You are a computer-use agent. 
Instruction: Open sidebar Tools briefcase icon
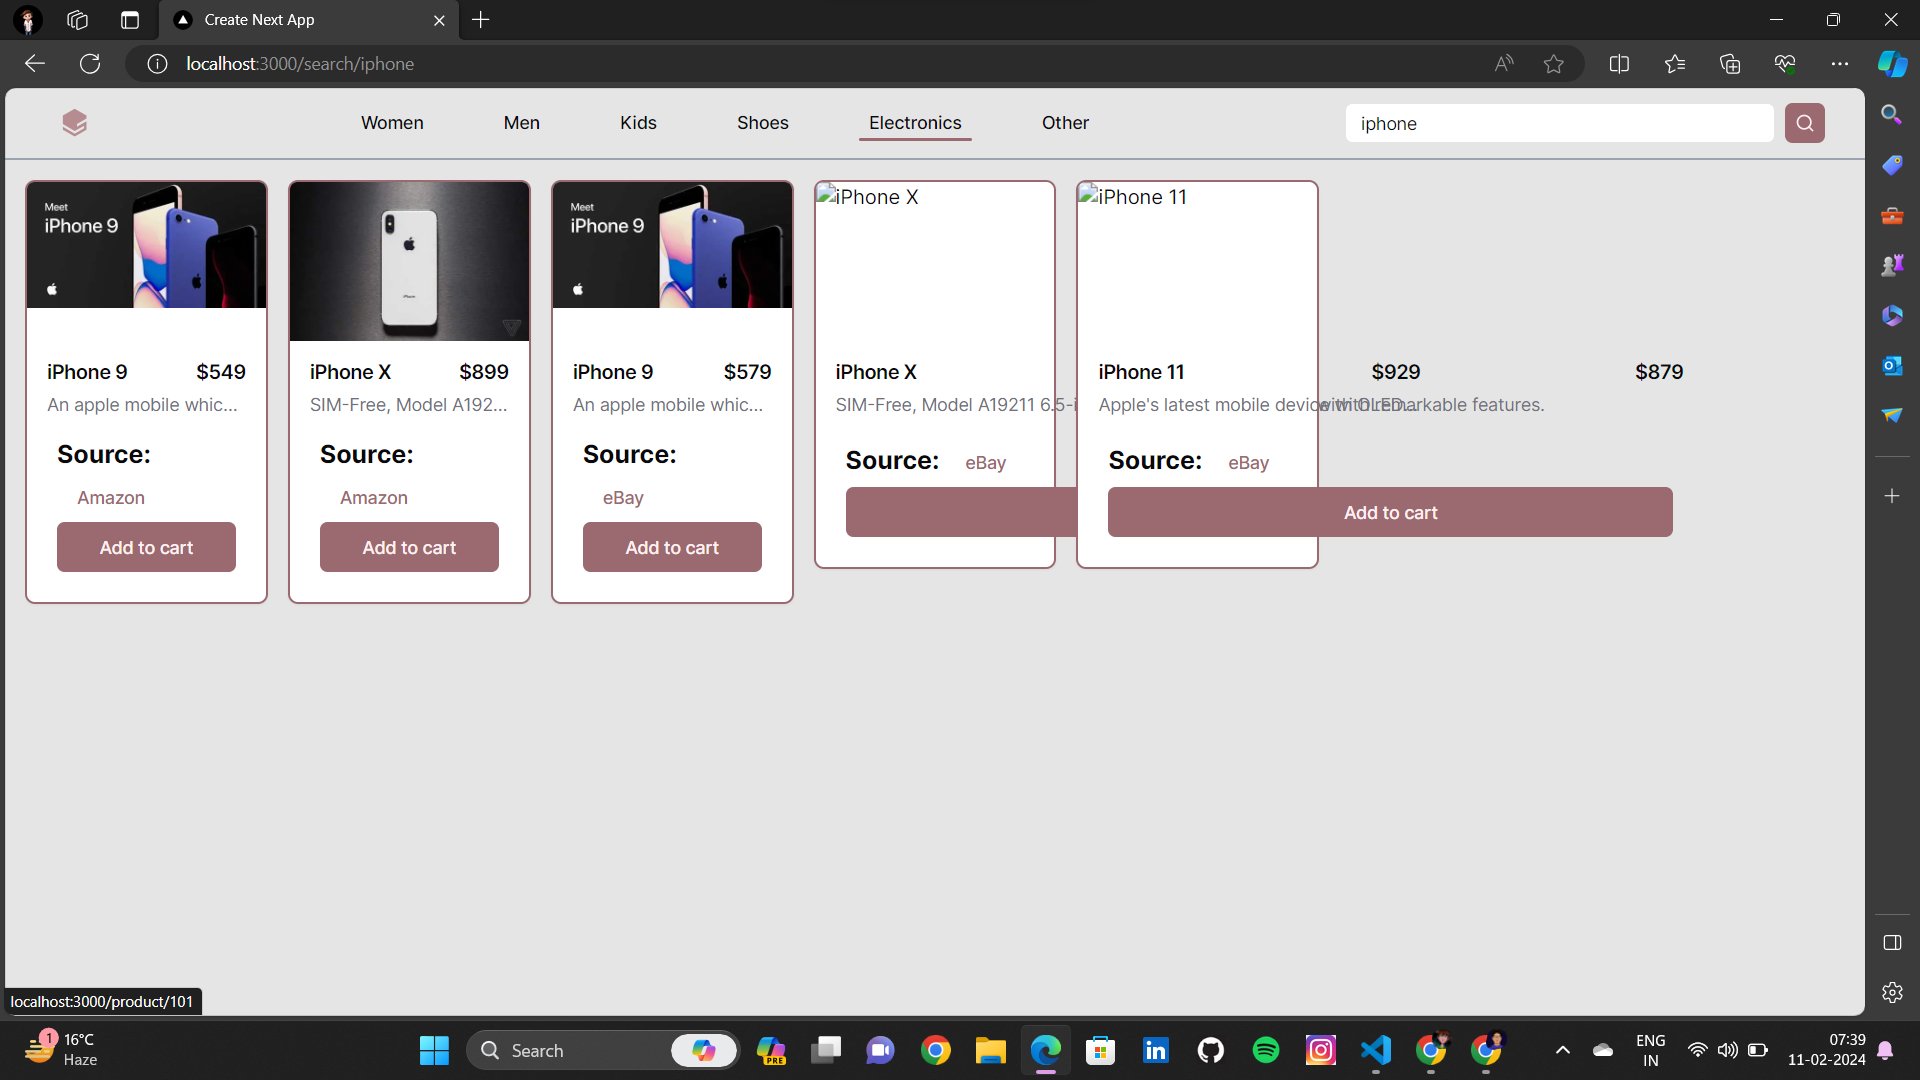pos(1891,215)
